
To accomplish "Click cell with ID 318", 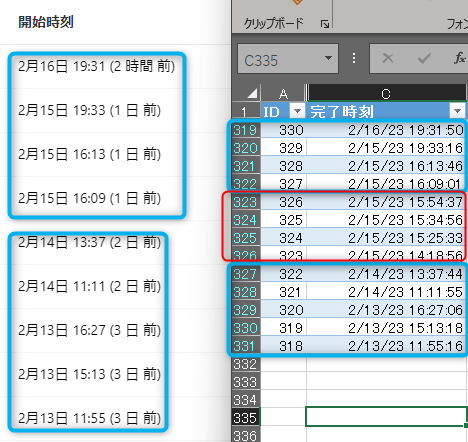I will [x=283, y=346].
